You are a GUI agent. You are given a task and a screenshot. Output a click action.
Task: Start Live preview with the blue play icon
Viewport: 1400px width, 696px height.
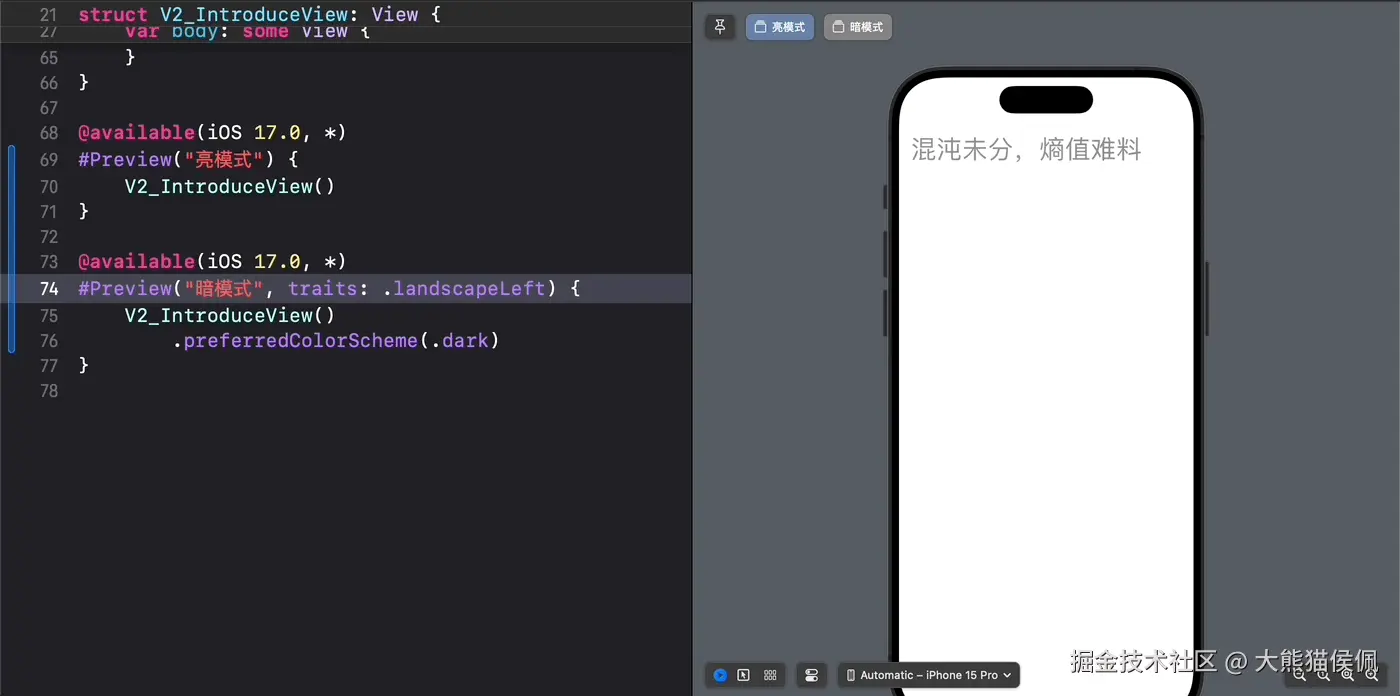coord(720,675)
